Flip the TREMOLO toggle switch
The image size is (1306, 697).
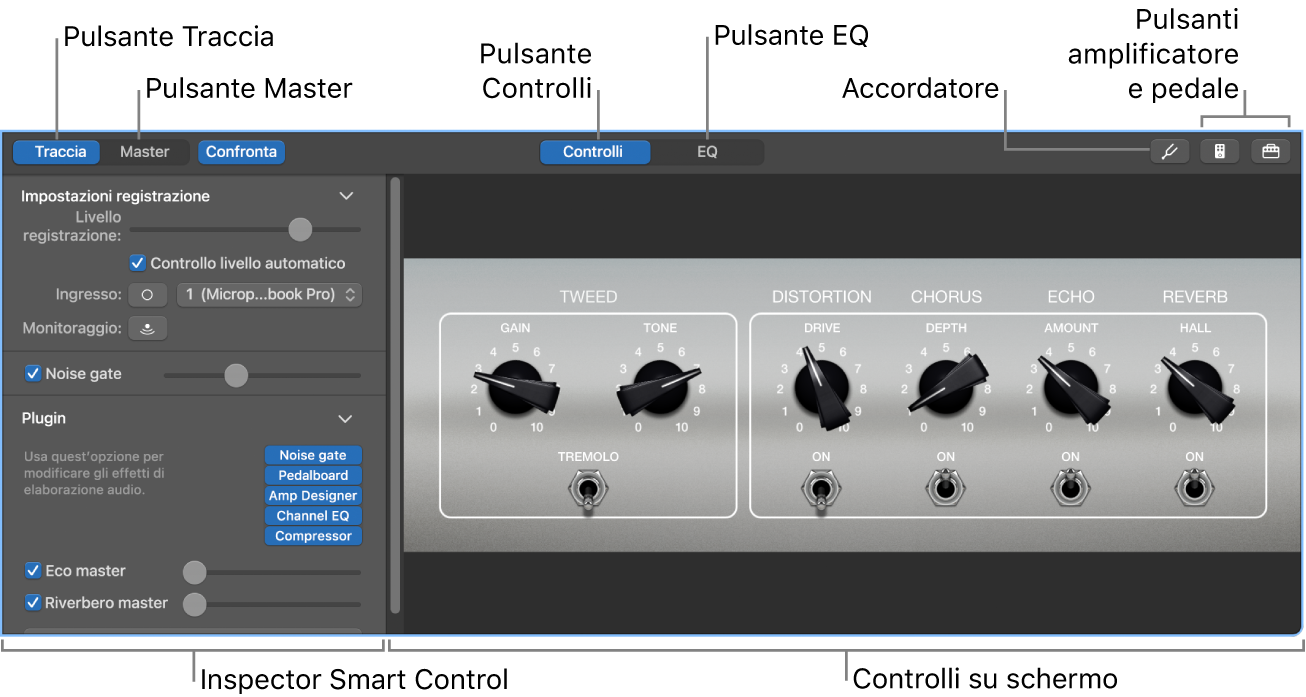(589, 490)
